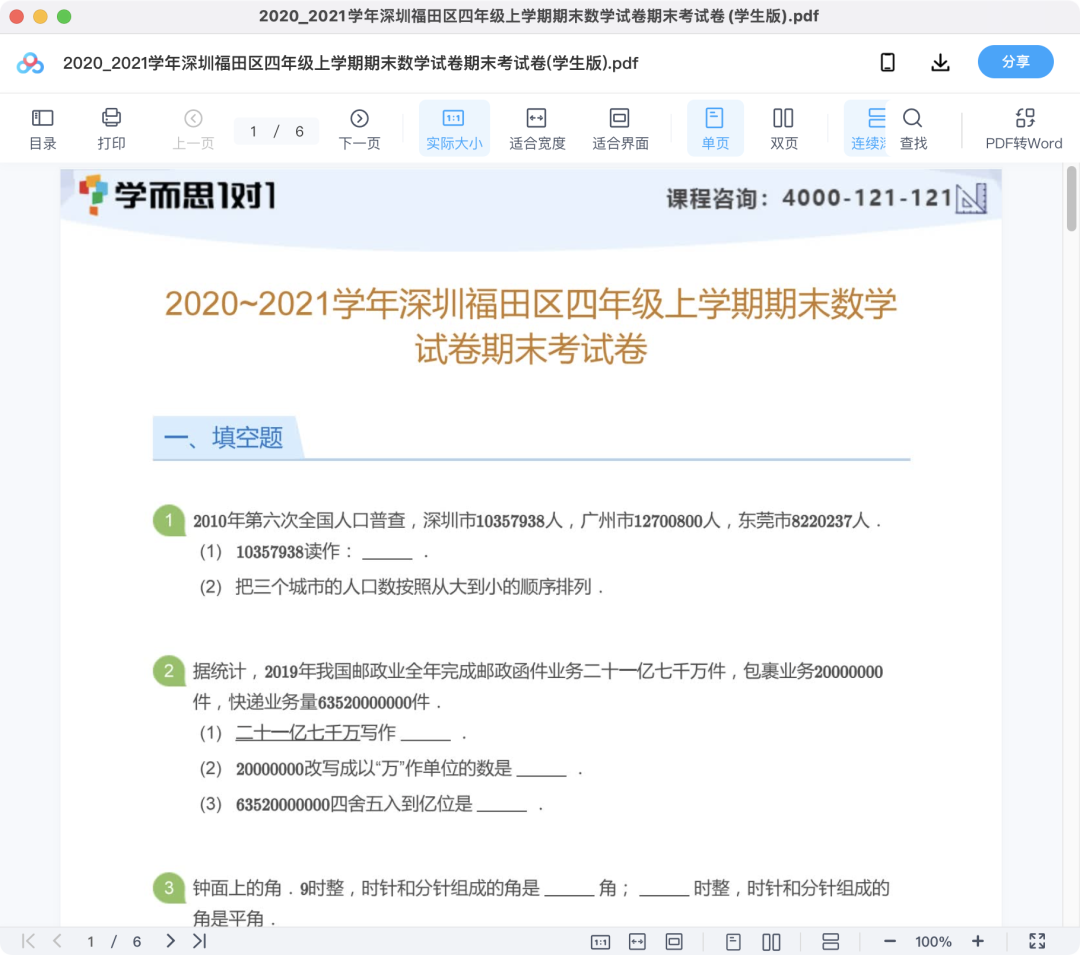Click fit width icon in status bar
This screenshot has width=1080, height=955.
(x=637, y=942)
